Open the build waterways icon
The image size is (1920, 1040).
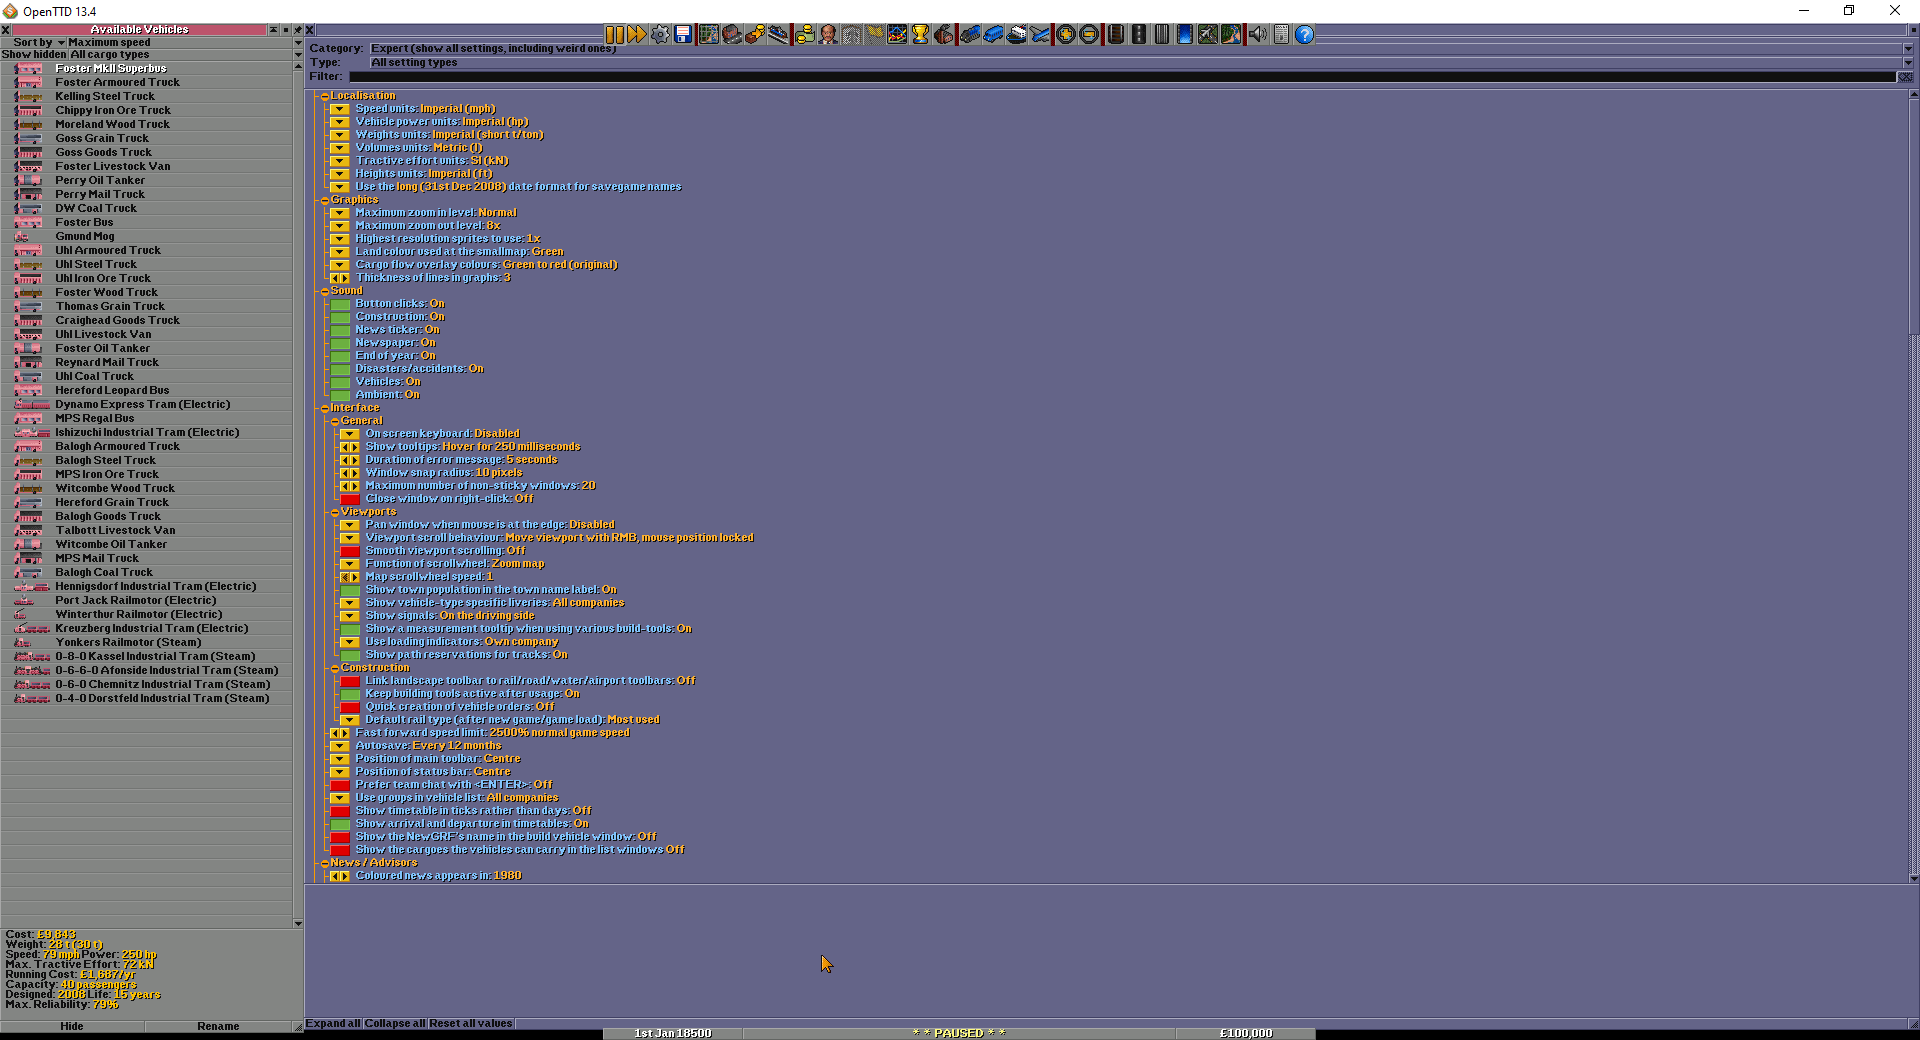[1185, 35]
